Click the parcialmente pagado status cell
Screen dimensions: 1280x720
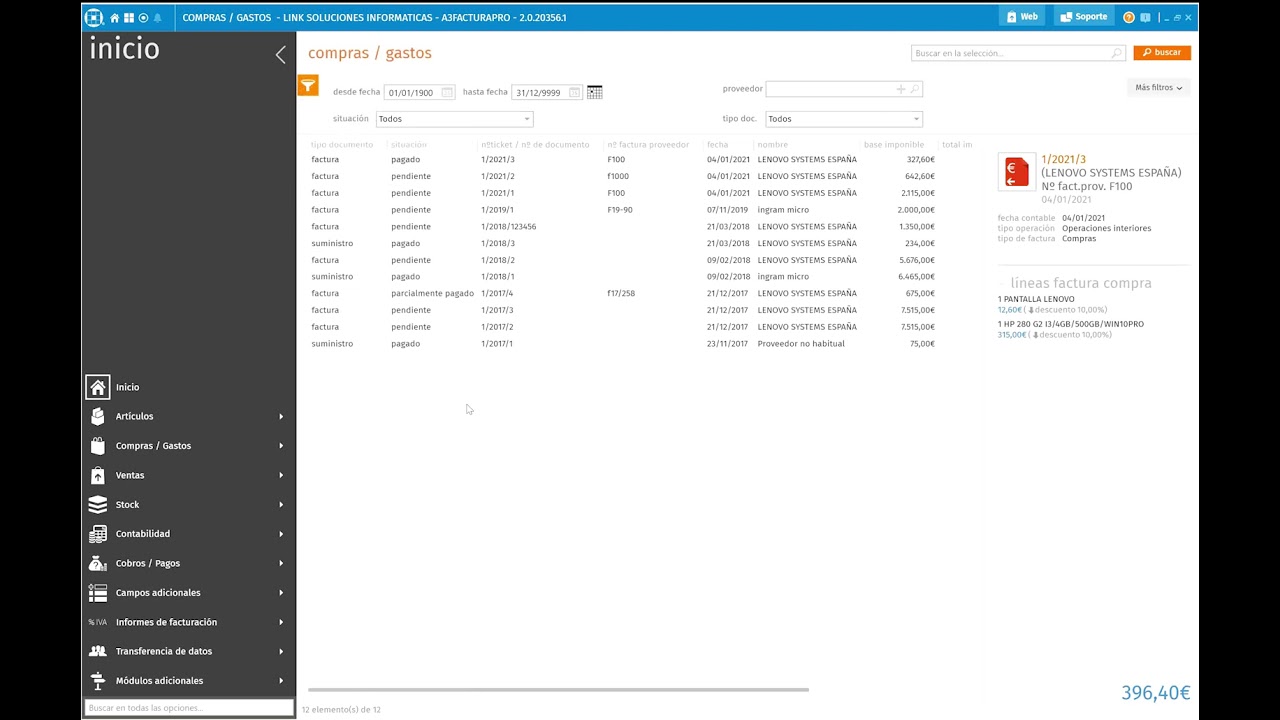432,294
